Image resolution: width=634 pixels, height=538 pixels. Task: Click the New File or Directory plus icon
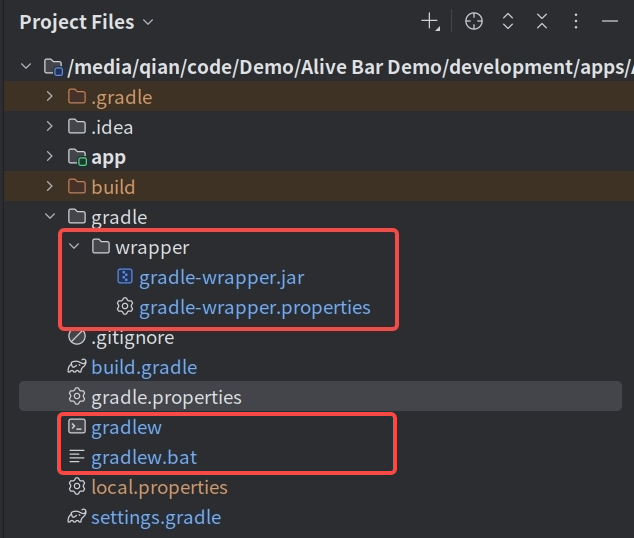430,21
